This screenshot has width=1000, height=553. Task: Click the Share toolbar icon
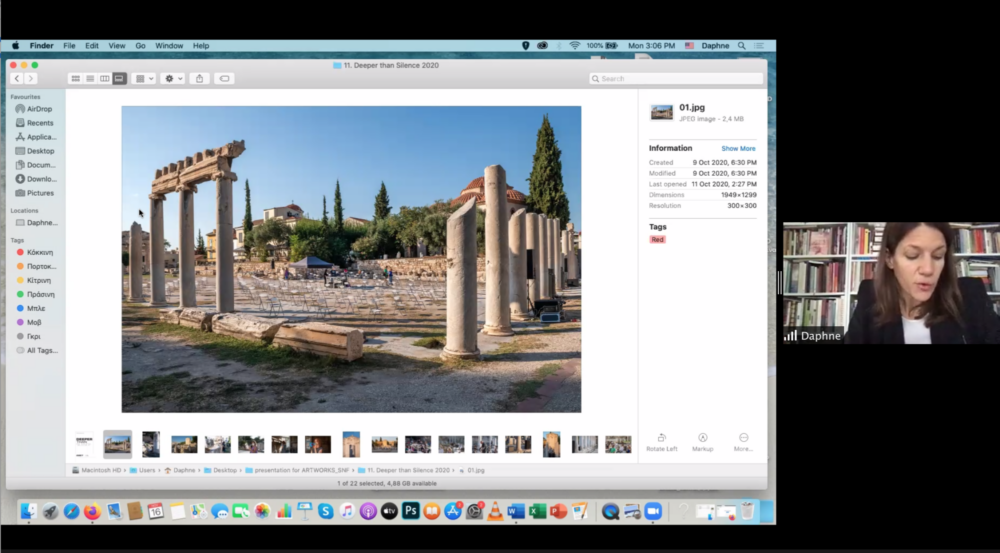click(200, 78)
